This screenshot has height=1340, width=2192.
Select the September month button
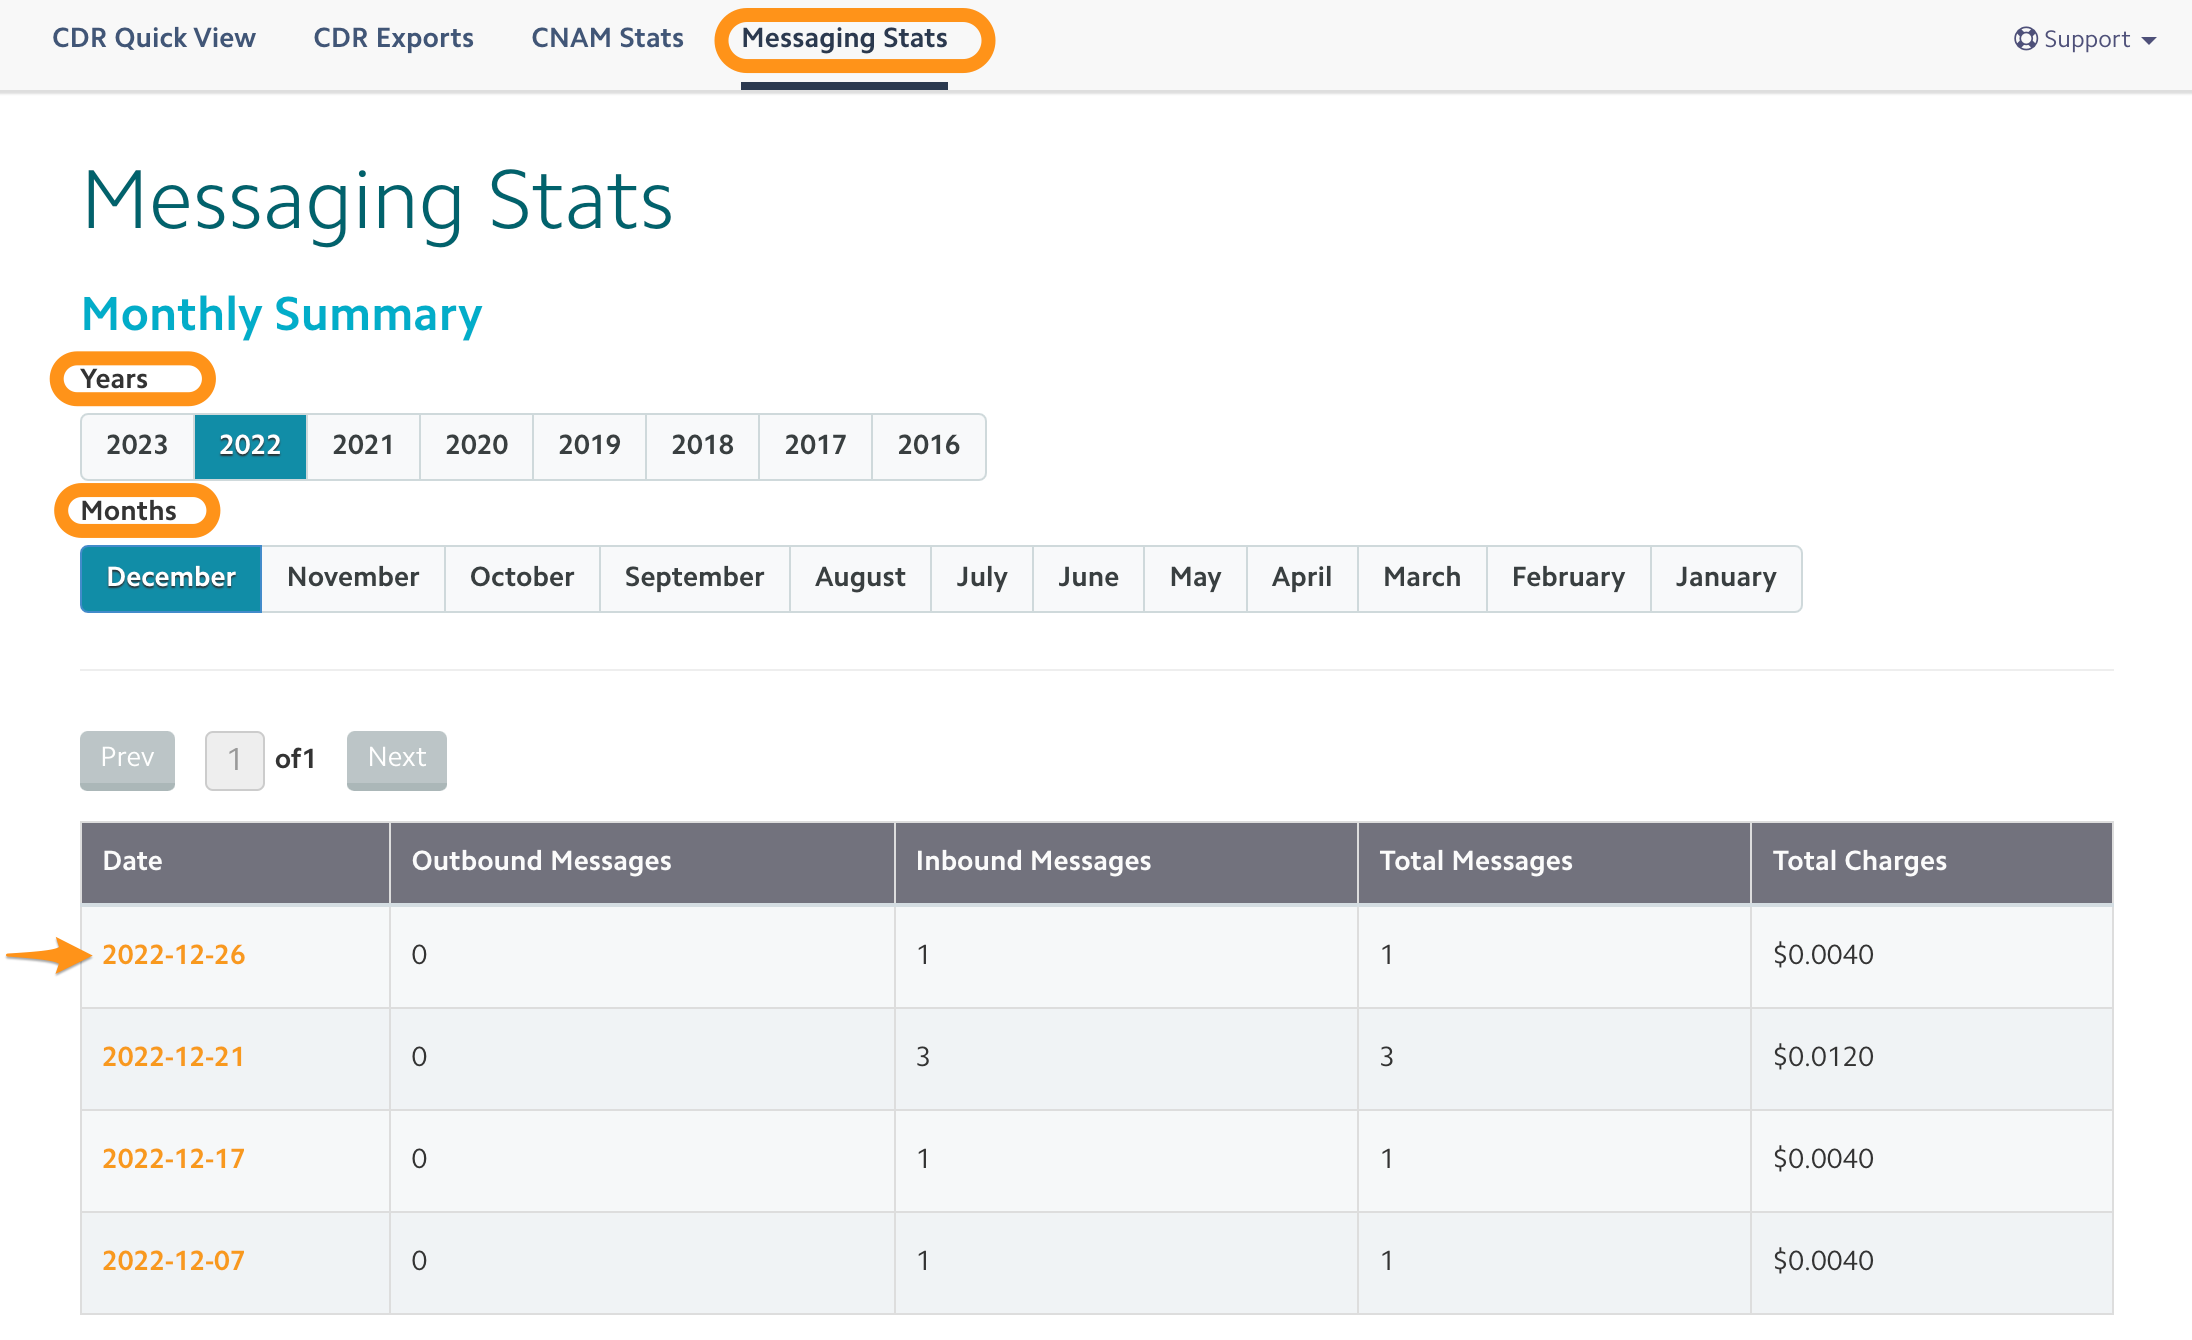pyautogui.click(x=695, y=578)
